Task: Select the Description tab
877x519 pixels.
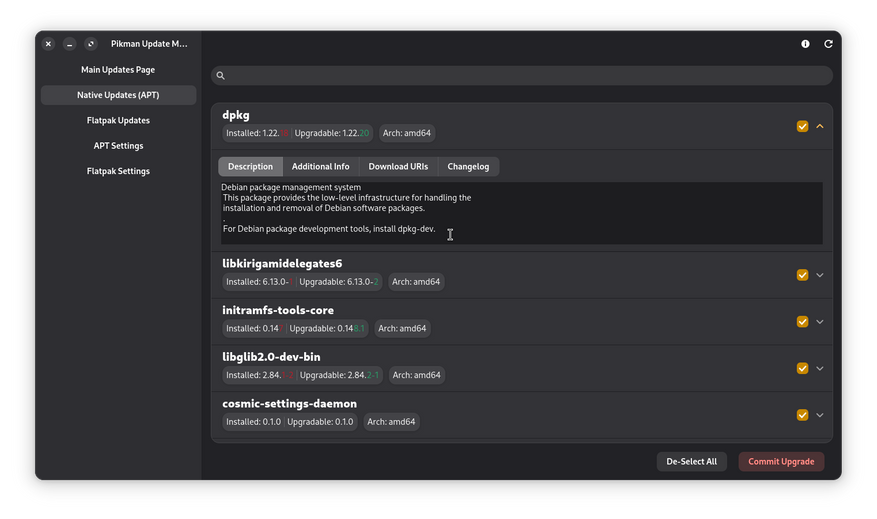Action: click(251, 167)
